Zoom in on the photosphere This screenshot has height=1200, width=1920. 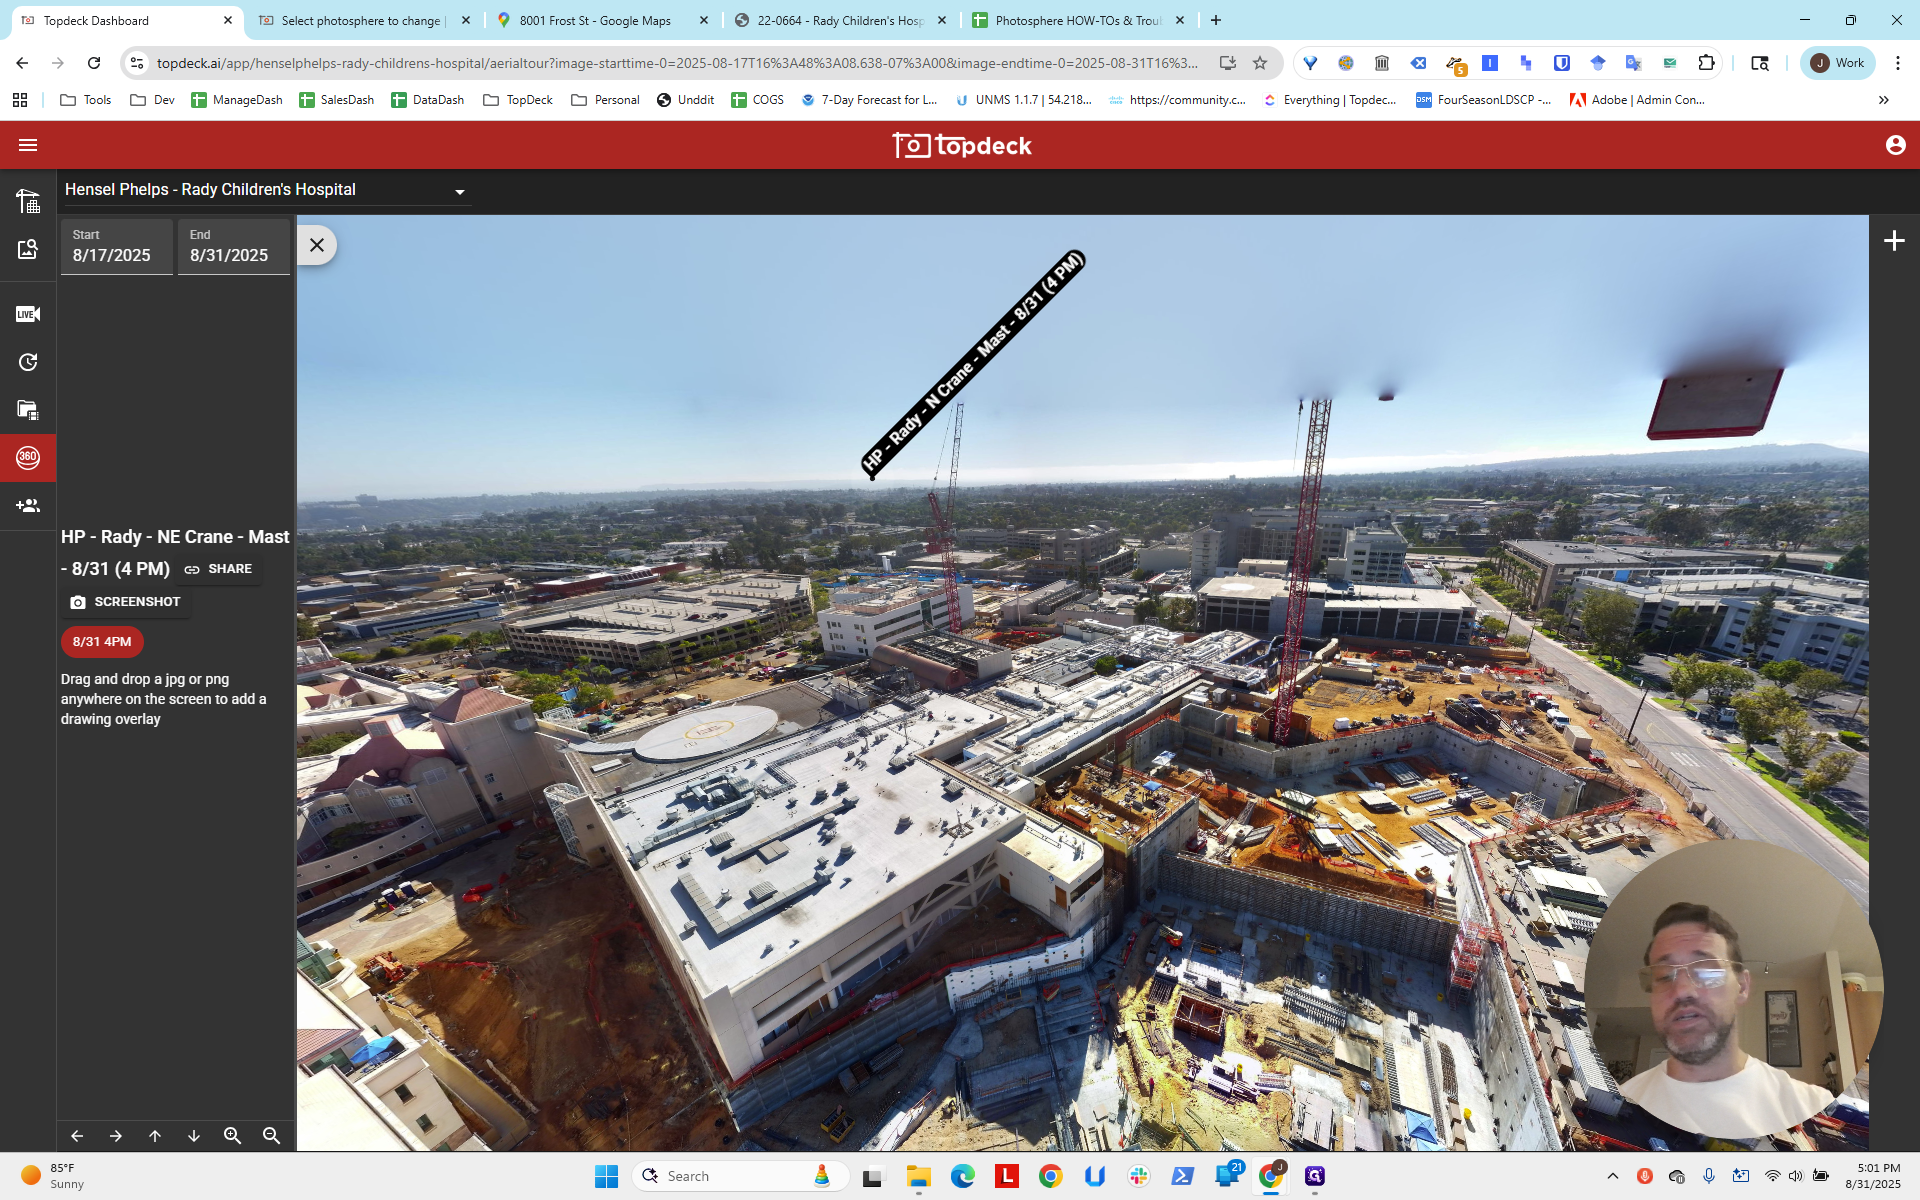pos(232,1136)
